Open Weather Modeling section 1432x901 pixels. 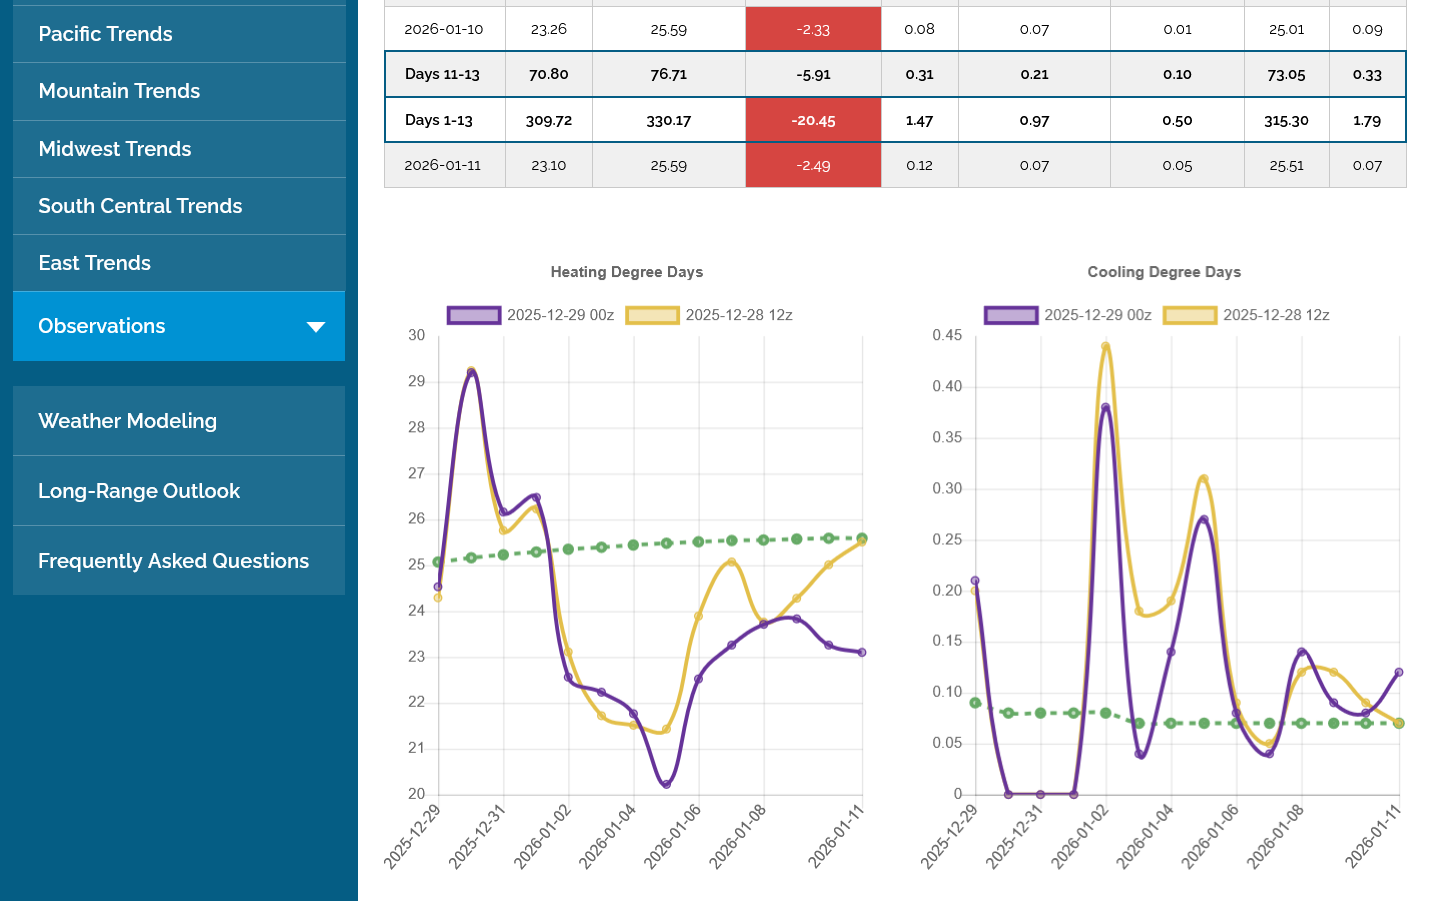click(127, 421)
